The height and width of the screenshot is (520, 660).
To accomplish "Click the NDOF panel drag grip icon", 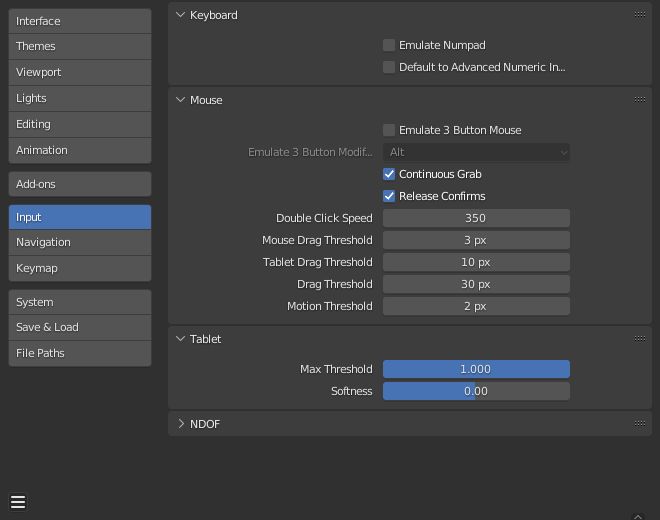I will coord(639,424).
